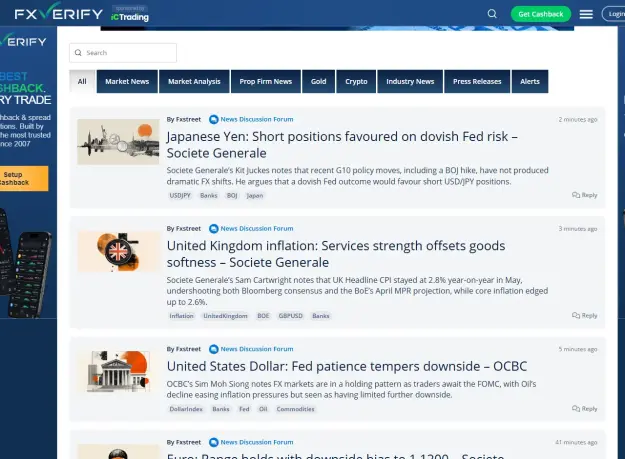Viewport: 625px width, 459px height.
Task: Switch to Market Analysis tab
Action: tap(194, 81)
